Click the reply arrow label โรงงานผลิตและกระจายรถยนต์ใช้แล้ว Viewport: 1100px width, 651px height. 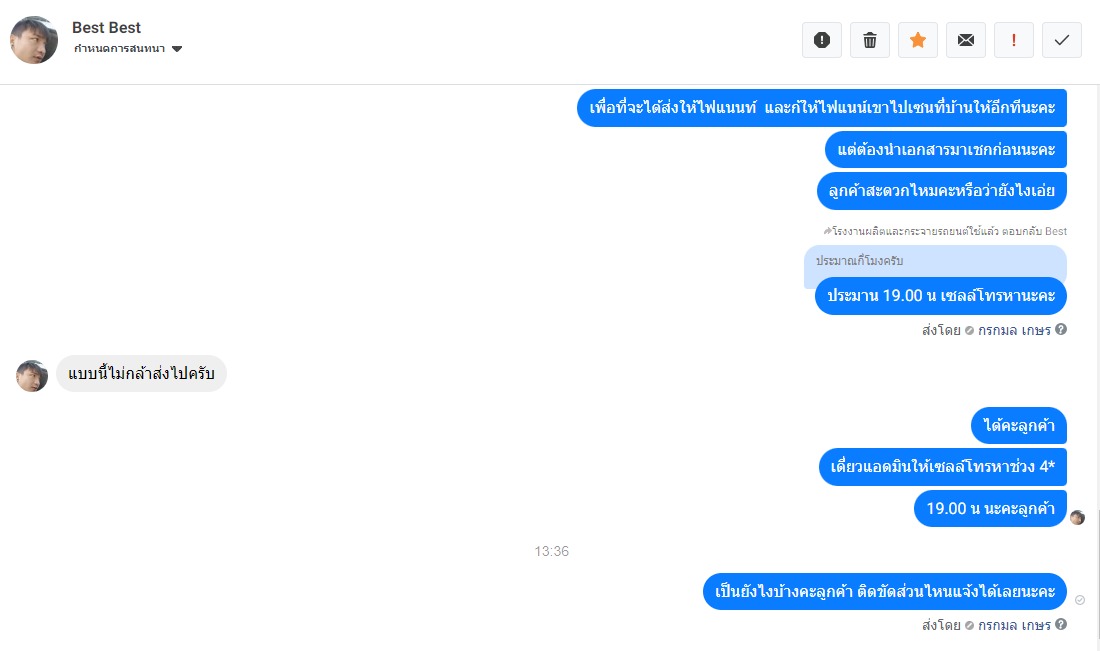tap(945, 231)
